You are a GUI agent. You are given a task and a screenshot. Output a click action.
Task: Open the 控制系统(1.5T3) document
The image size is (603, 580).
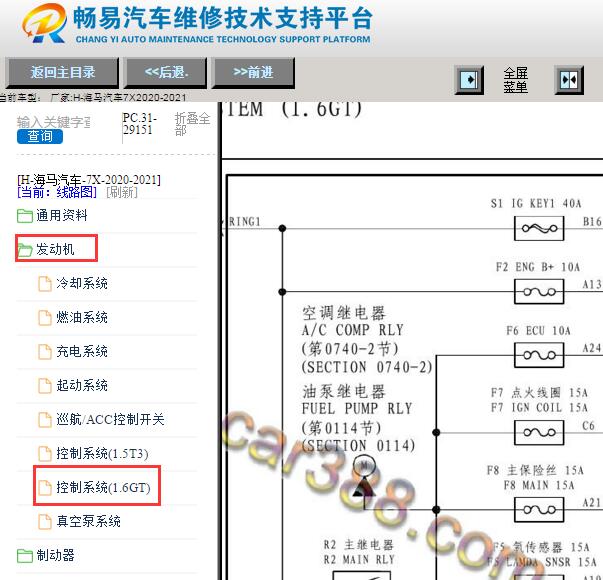click(x=102, y=453)
